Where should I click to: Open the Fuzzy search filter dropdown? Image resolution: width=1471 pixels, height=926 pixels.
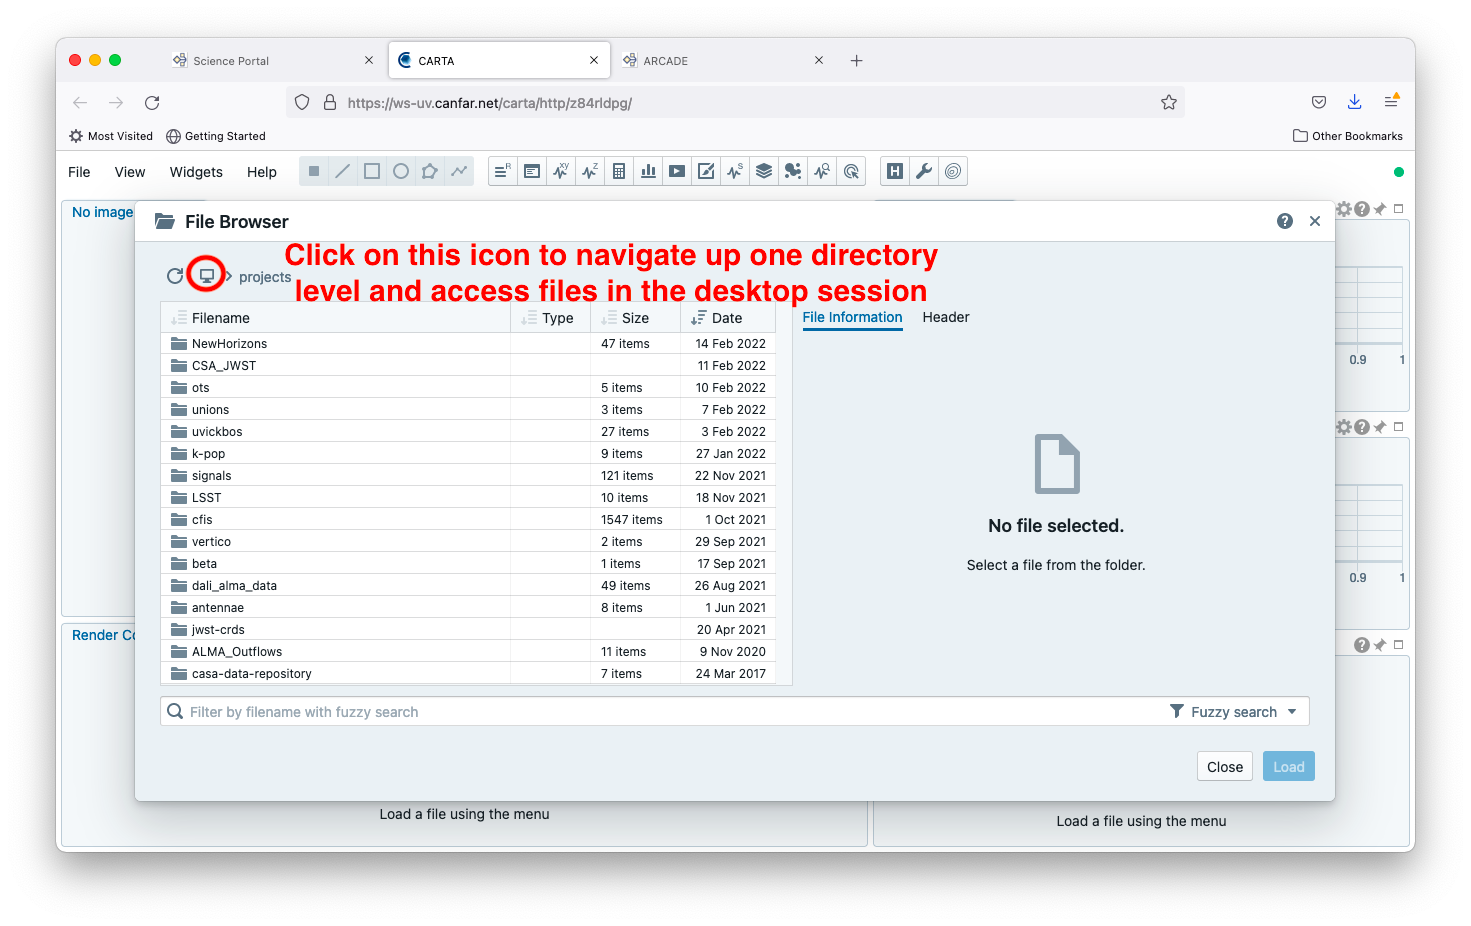[1234, 712]
